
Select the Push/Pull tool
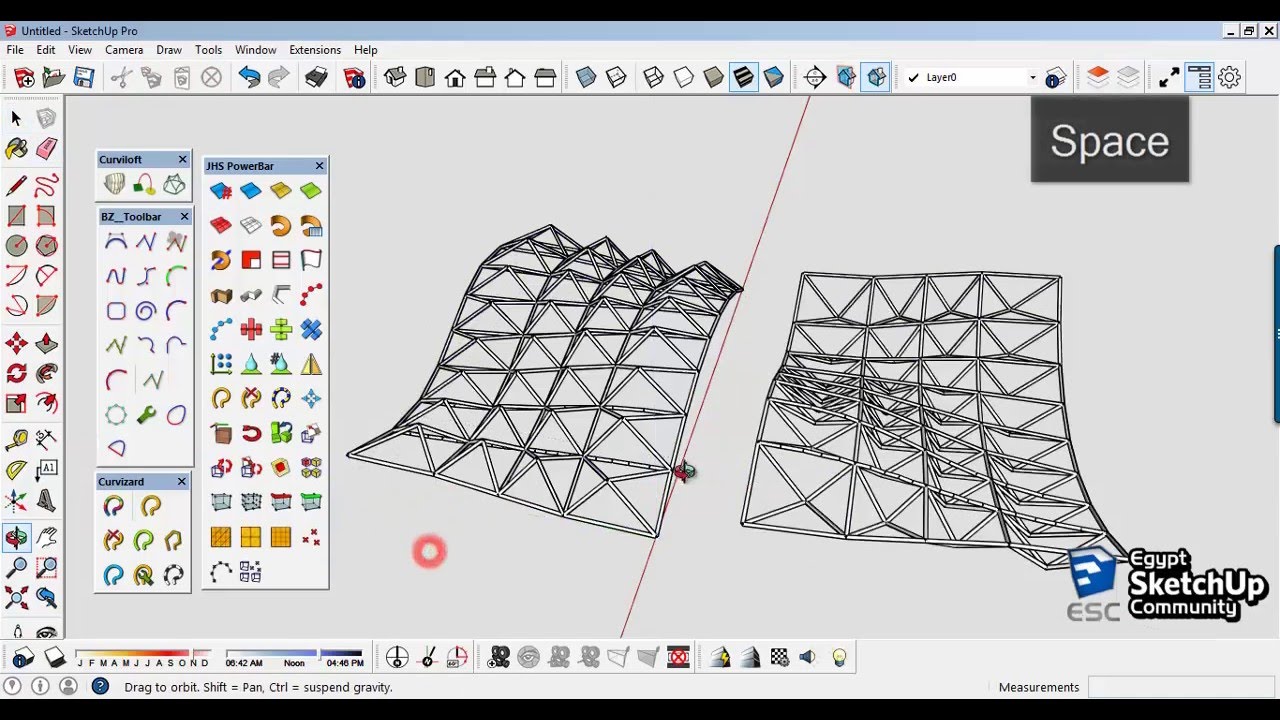(x=46, y=344)
